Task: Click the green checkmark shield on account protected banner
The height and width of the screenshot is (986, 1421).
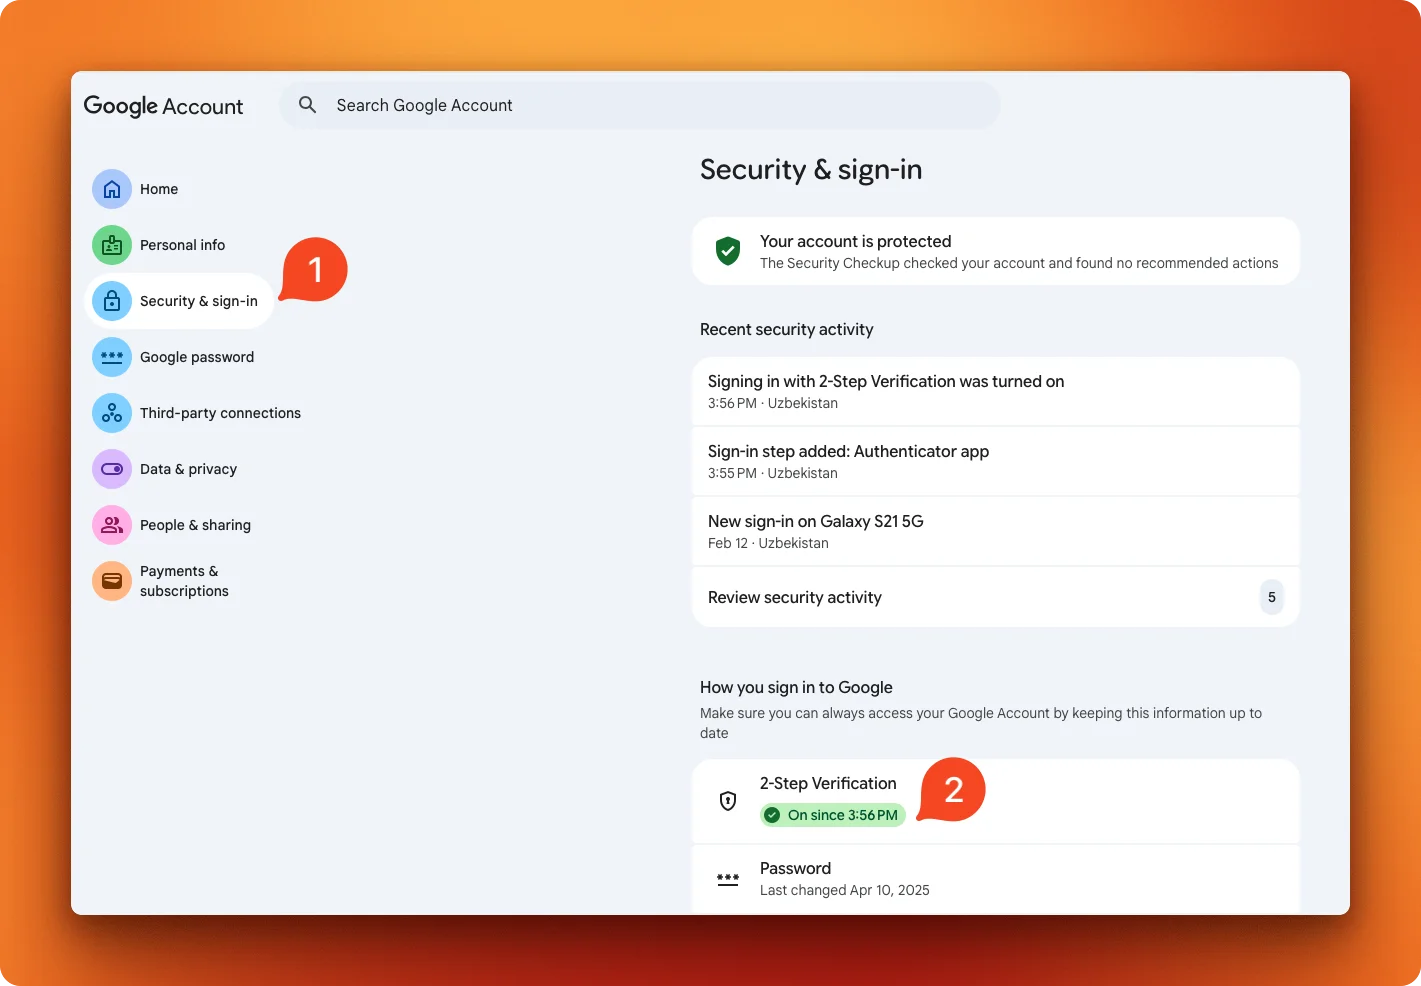Action: click(x=727, y=251)
